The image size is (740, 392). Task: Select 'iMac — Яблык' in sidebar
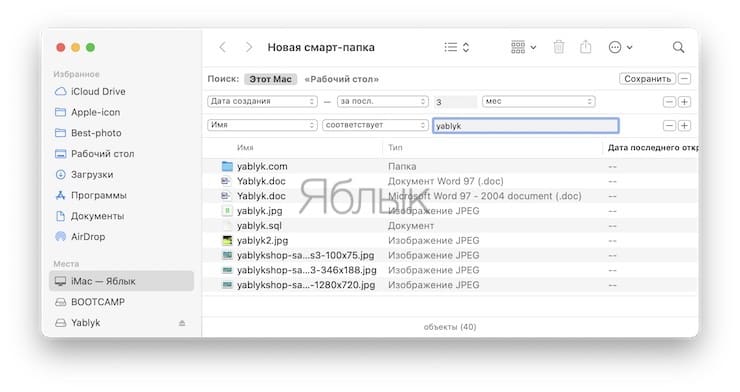pyautogui.click(x=121, y=281)
